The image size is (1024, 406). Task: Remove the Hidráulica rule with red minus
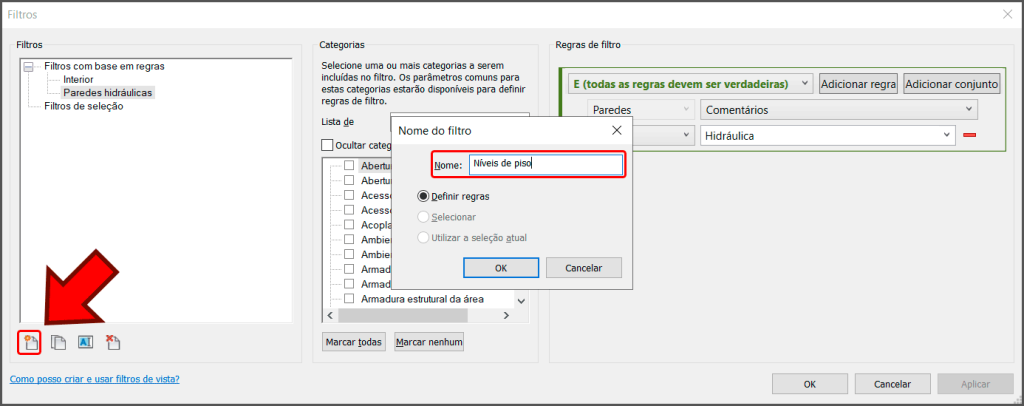(968, 135)
